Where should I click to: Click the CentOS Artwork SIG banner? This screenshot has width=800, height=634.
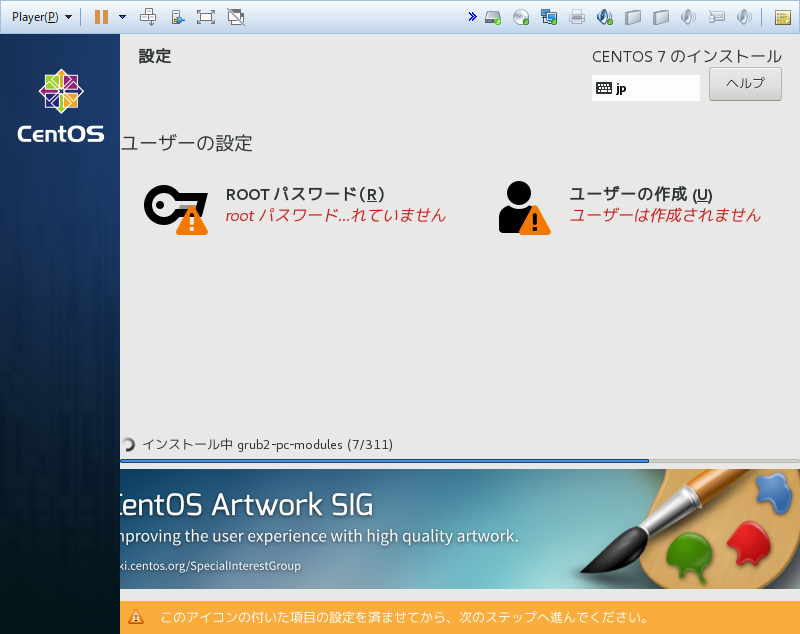459,529
